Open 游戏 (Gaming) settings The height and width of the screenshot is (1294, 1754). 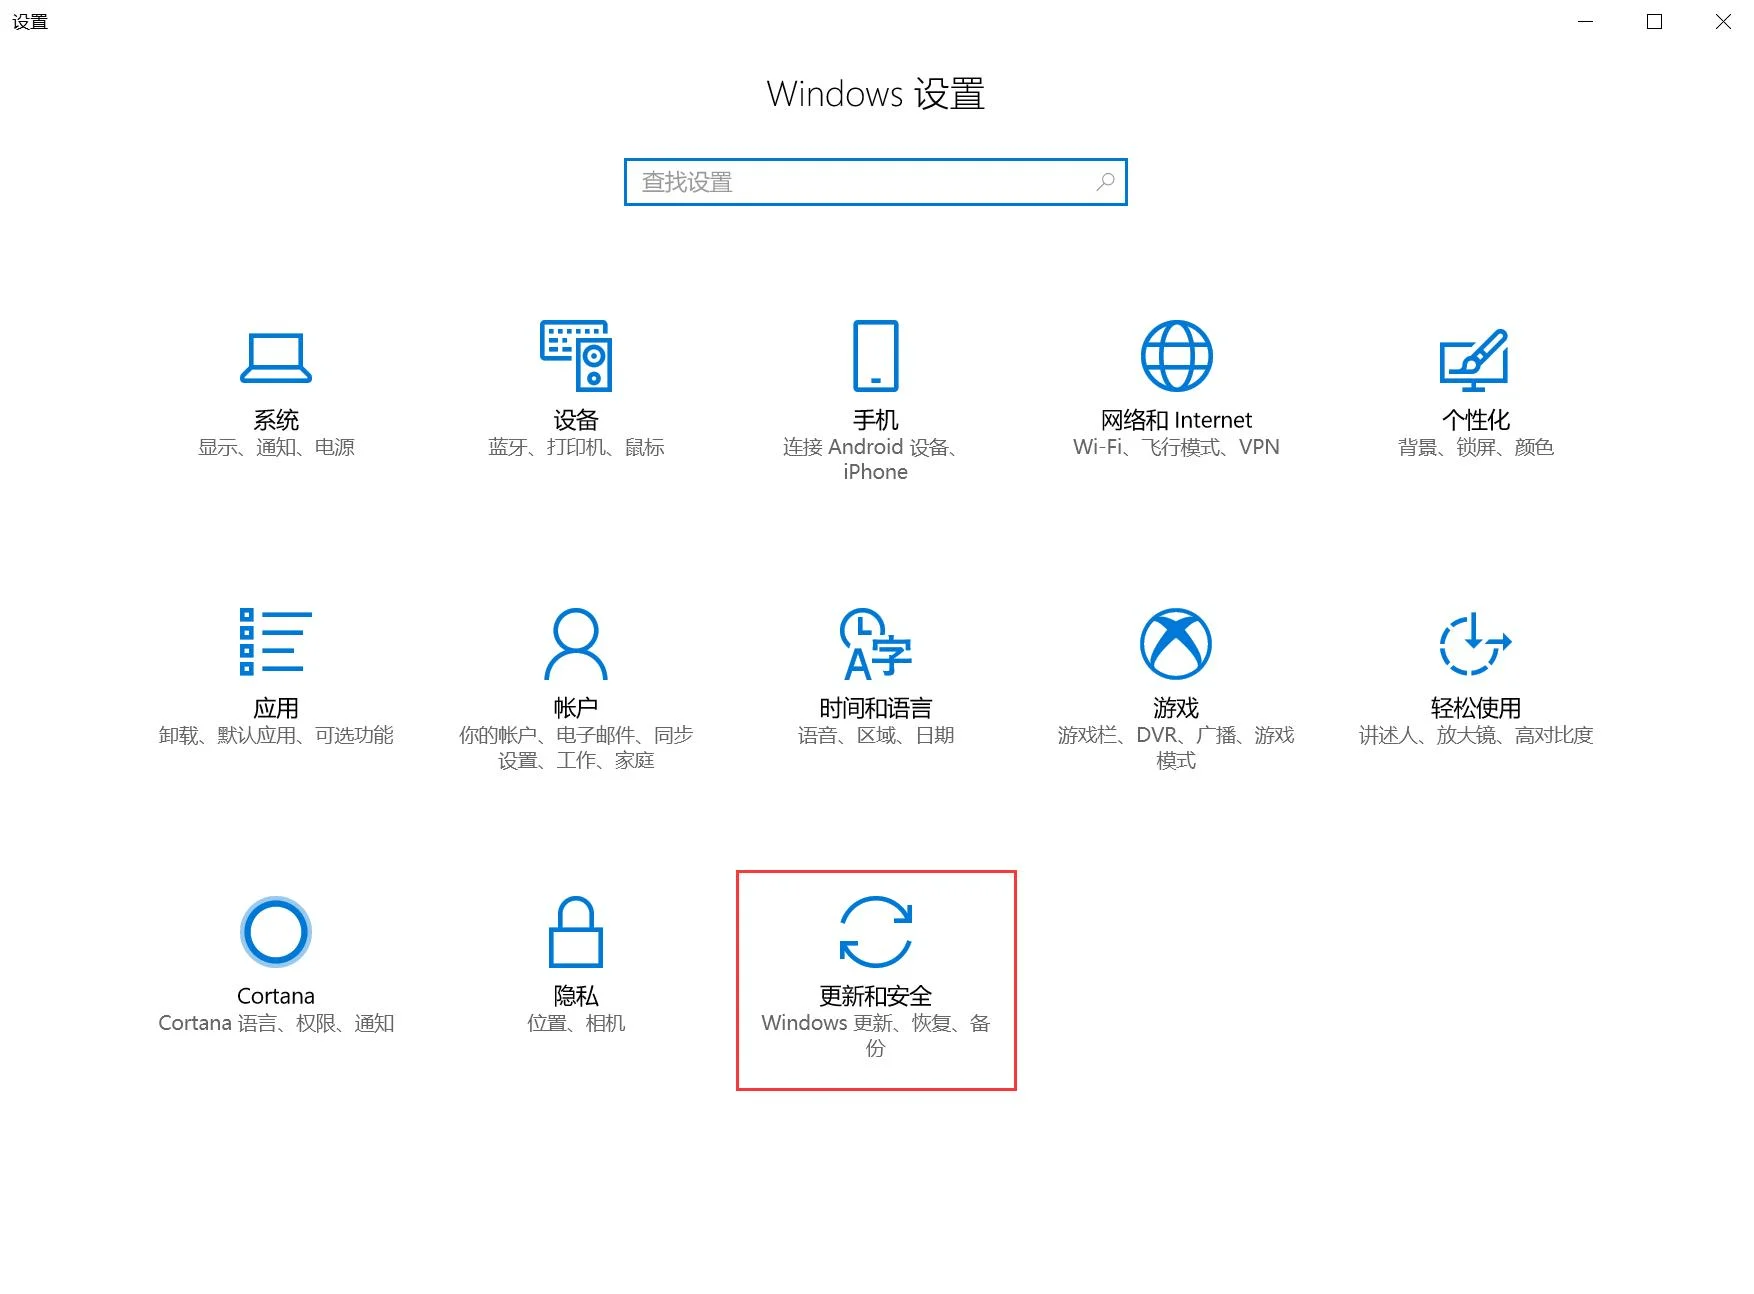point(1175,680)
